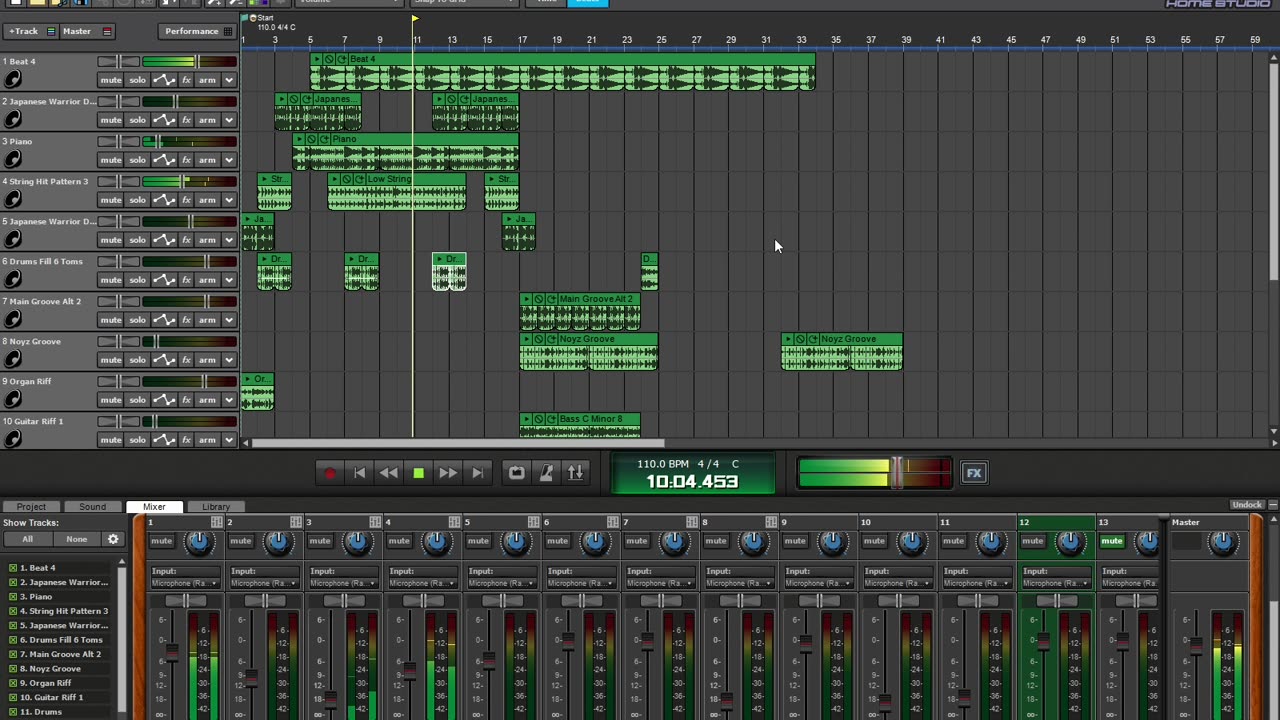Open channel 9 input Microphone dropdown
The image size is (1280, 720).
pos(818,583)
